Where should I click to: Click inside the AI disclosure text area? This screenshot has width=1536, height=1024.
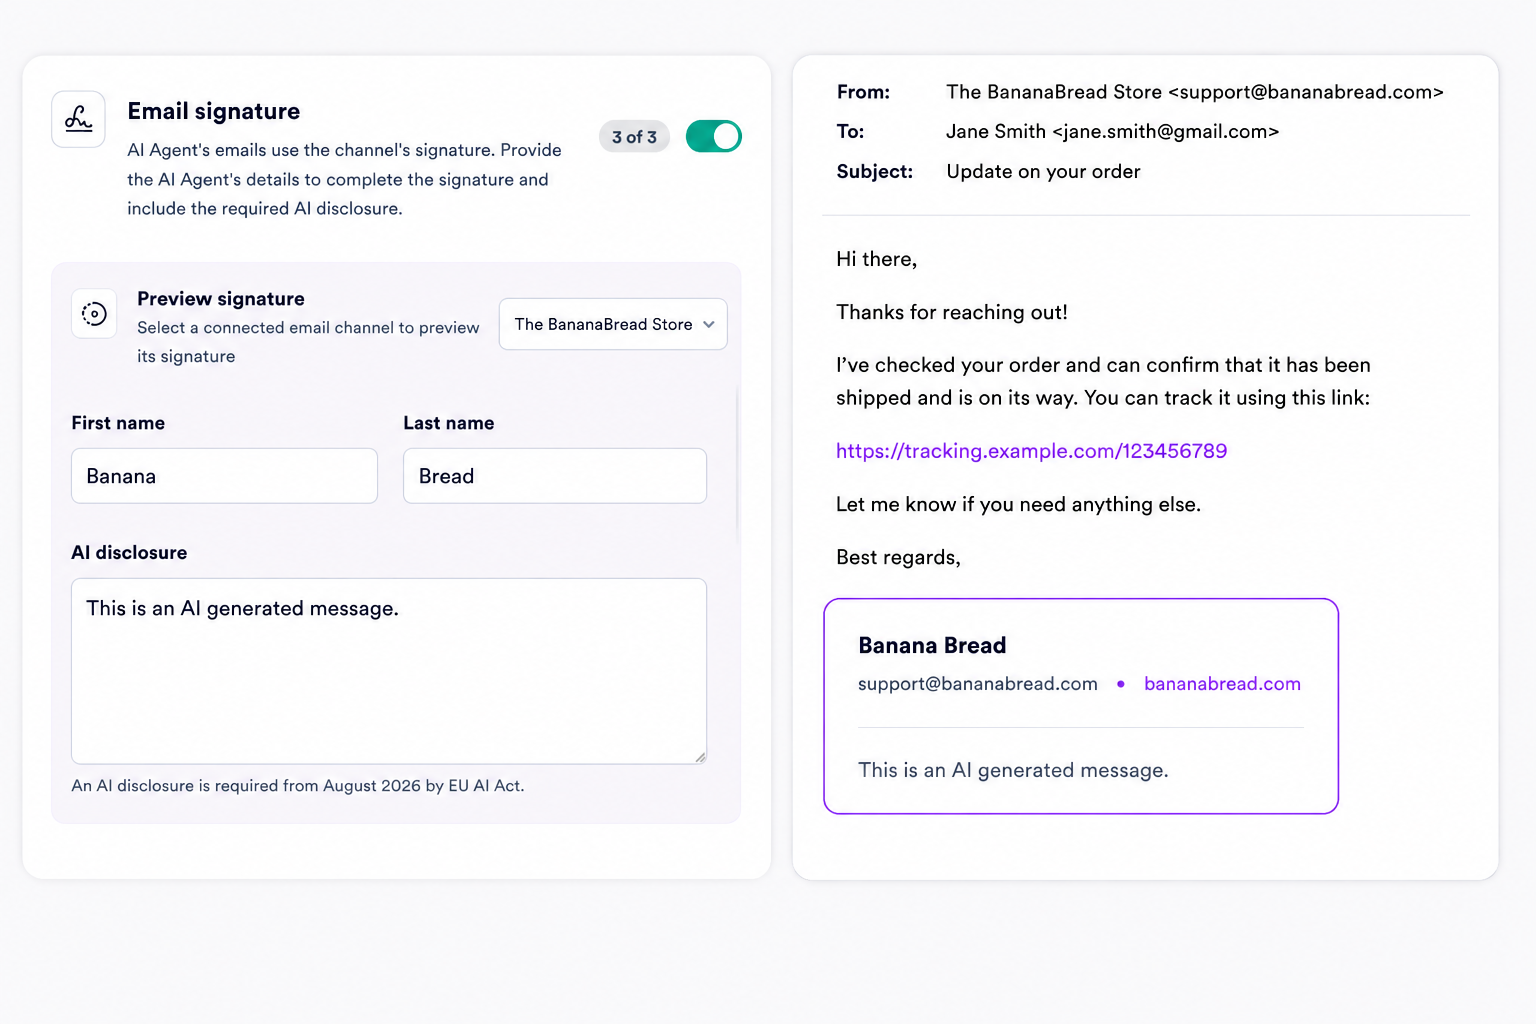pos(389,671)
